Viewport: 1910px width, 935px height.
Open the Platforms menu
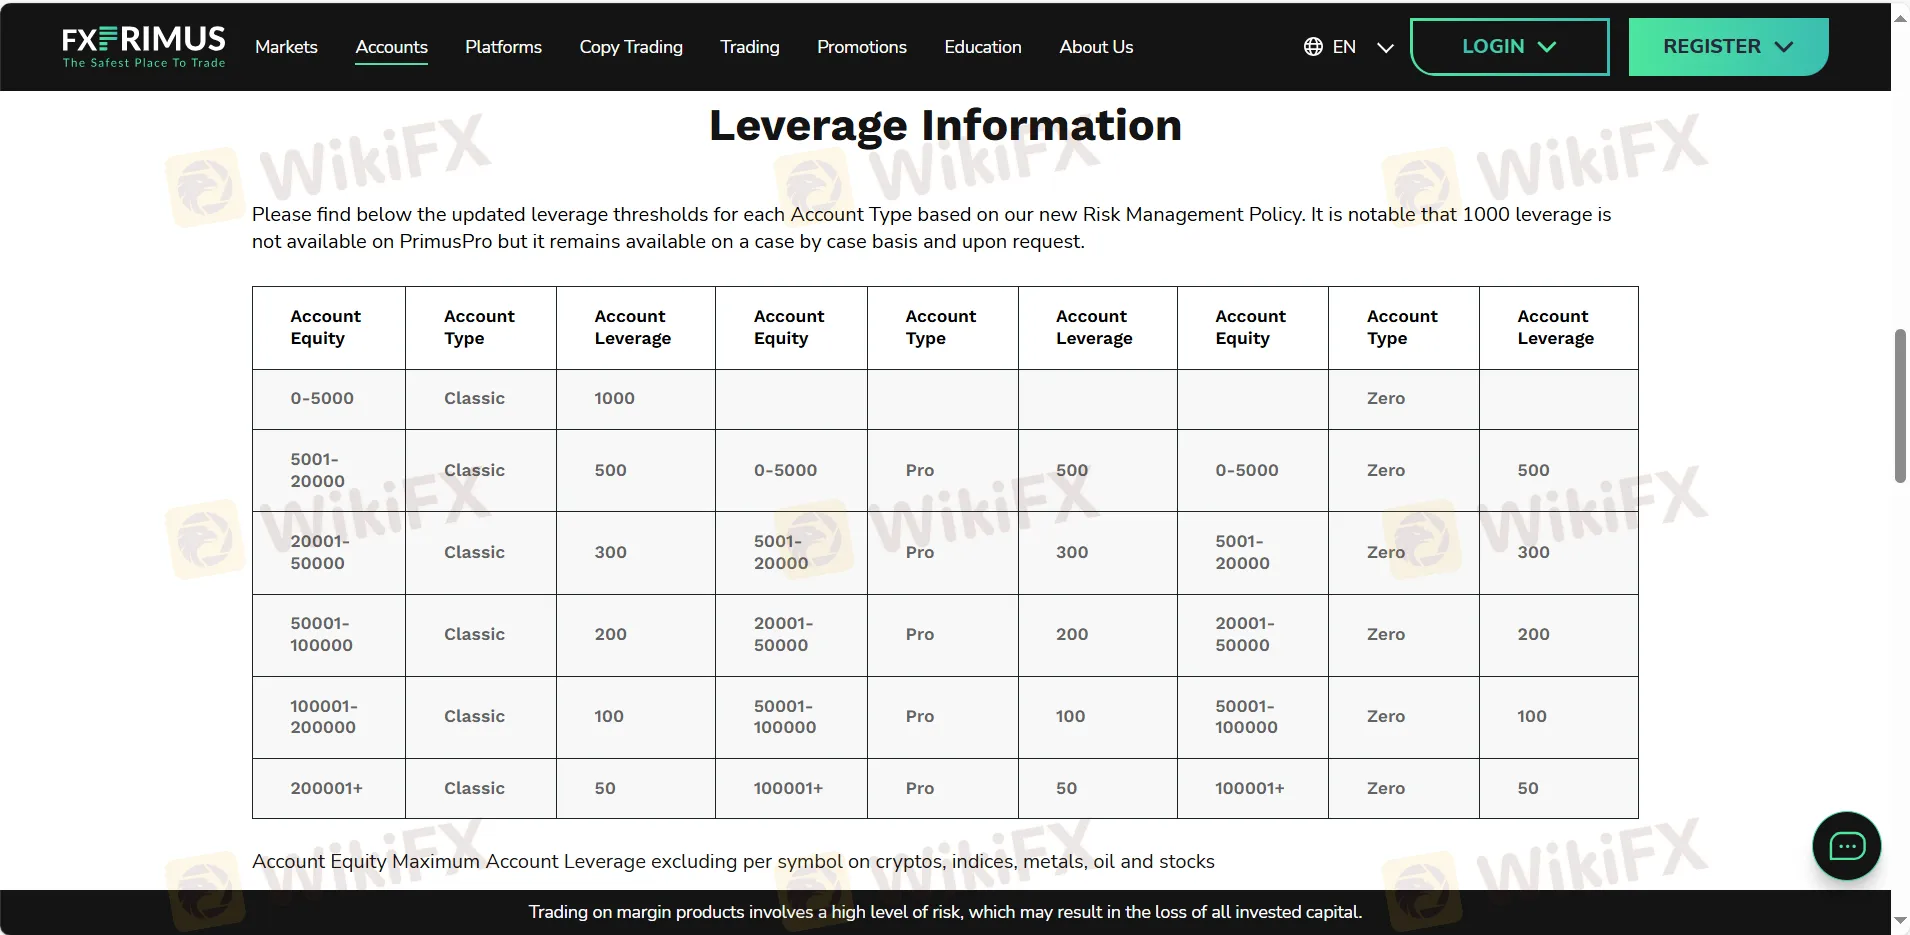point(503,47)
